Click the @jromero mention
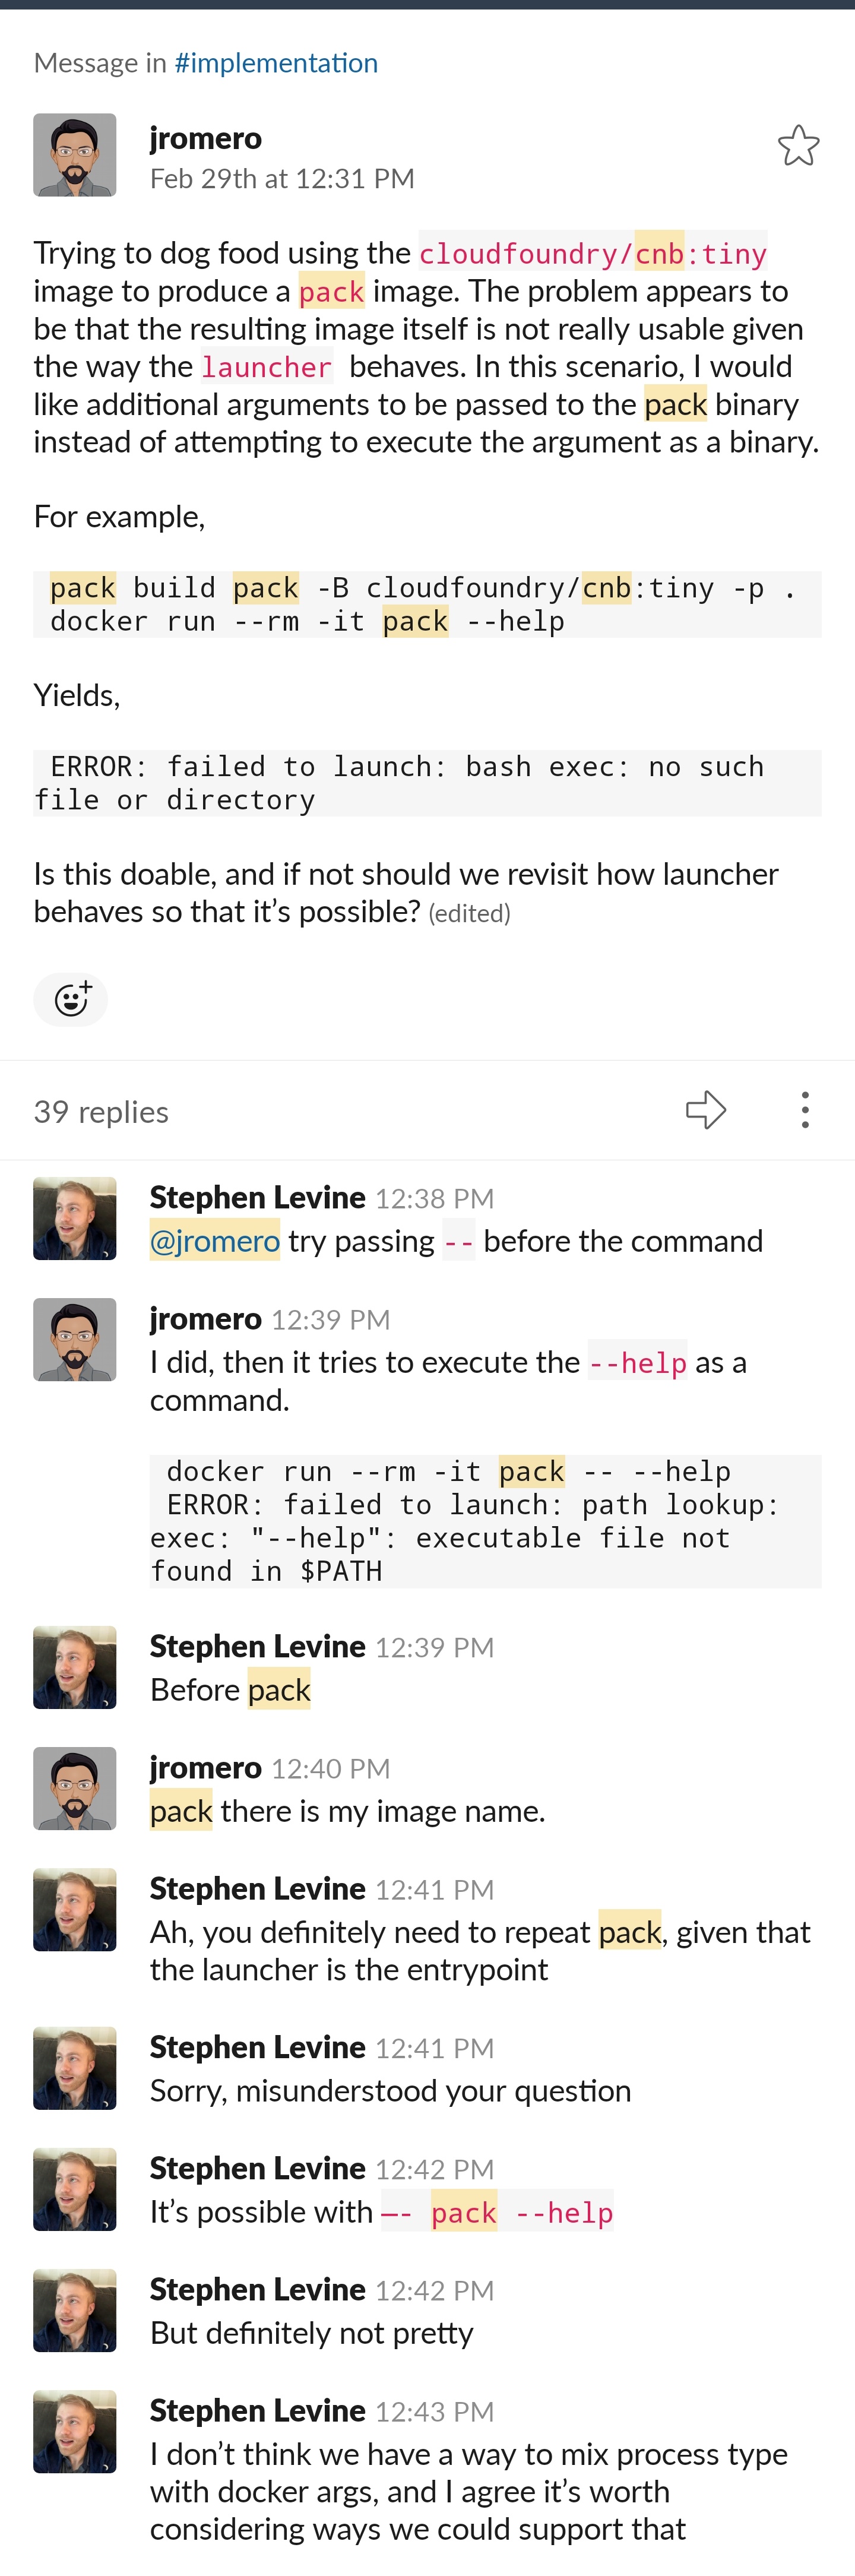 [214, 1240]
